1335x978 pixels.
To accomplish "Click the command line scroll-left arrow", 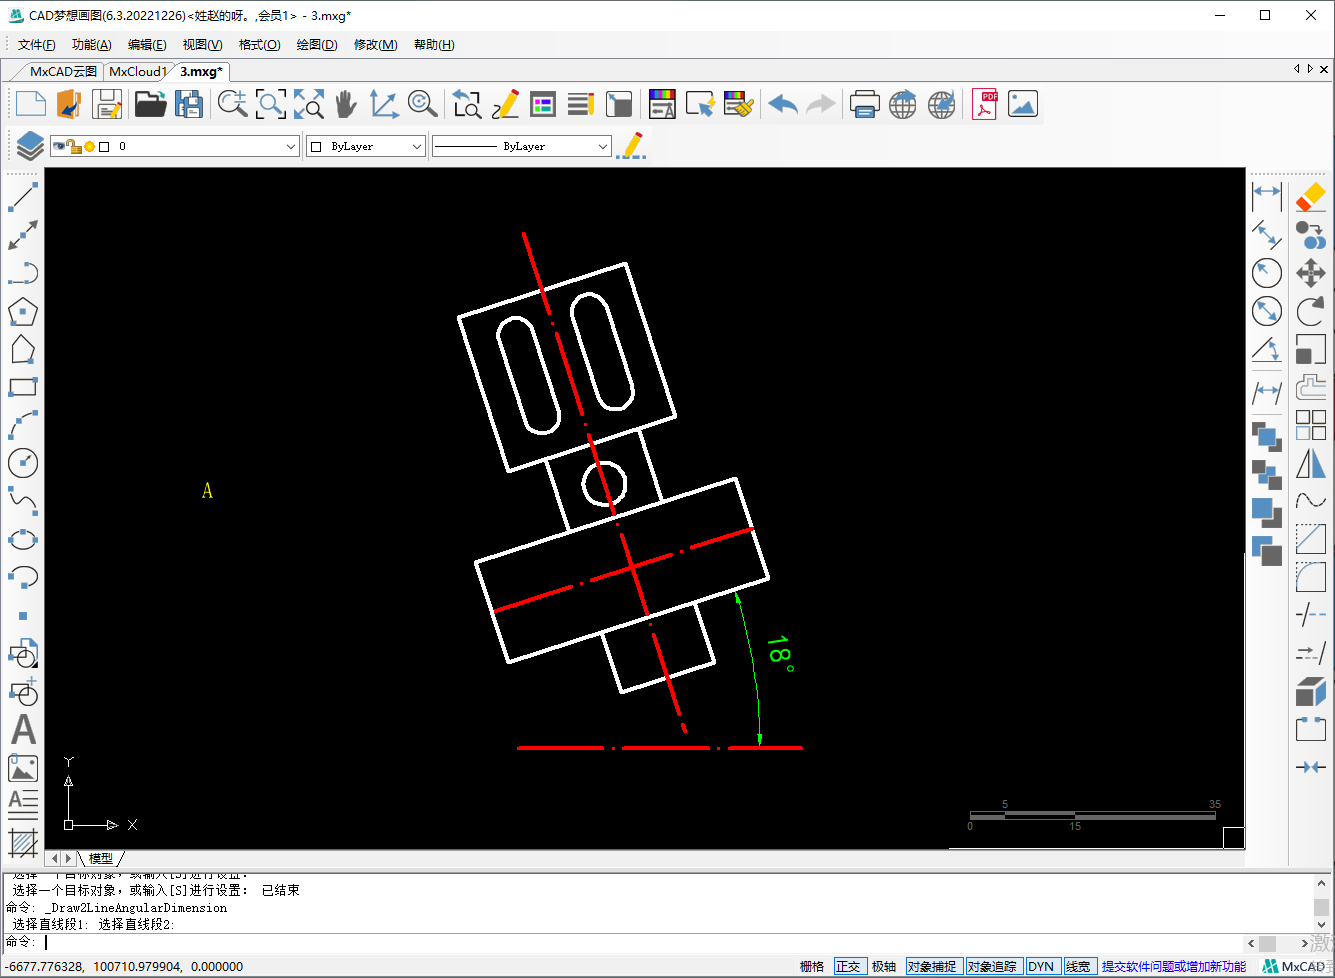I will 1251,943.
